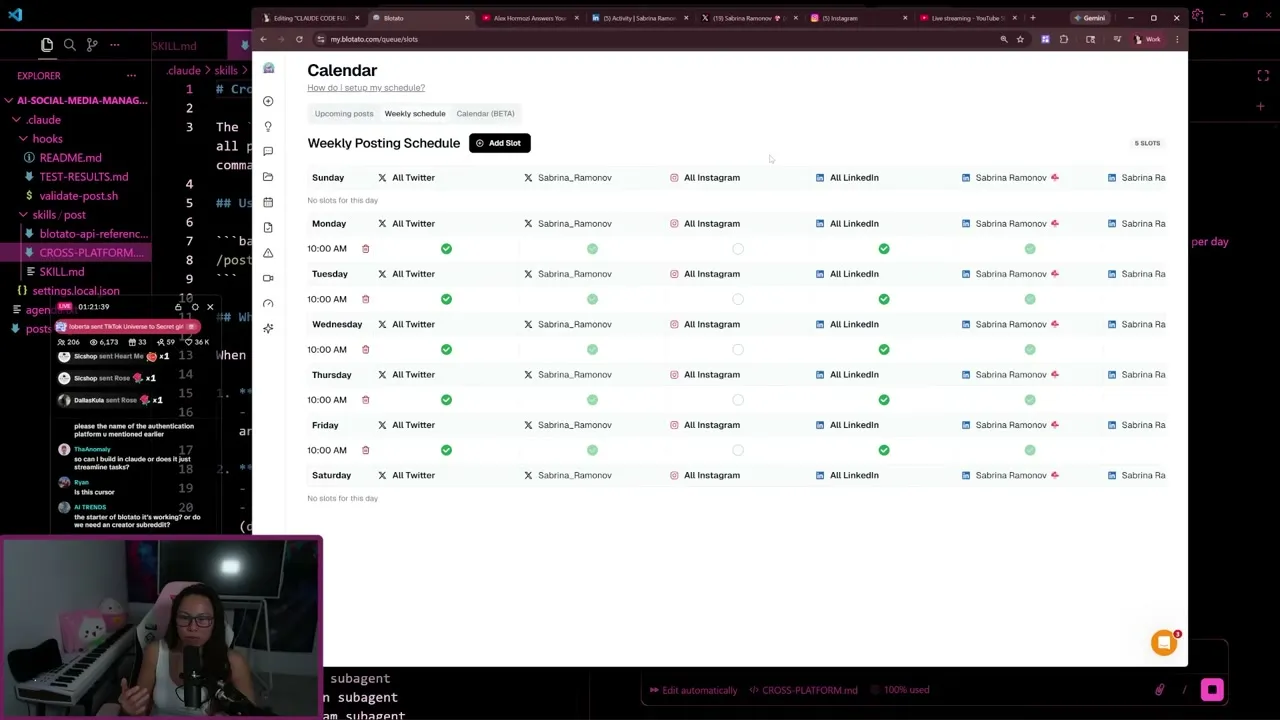Open the calendar icon in Blotato sidebar
The width and height of the screenshot is (1280, 720).
(x=268, y=202)
